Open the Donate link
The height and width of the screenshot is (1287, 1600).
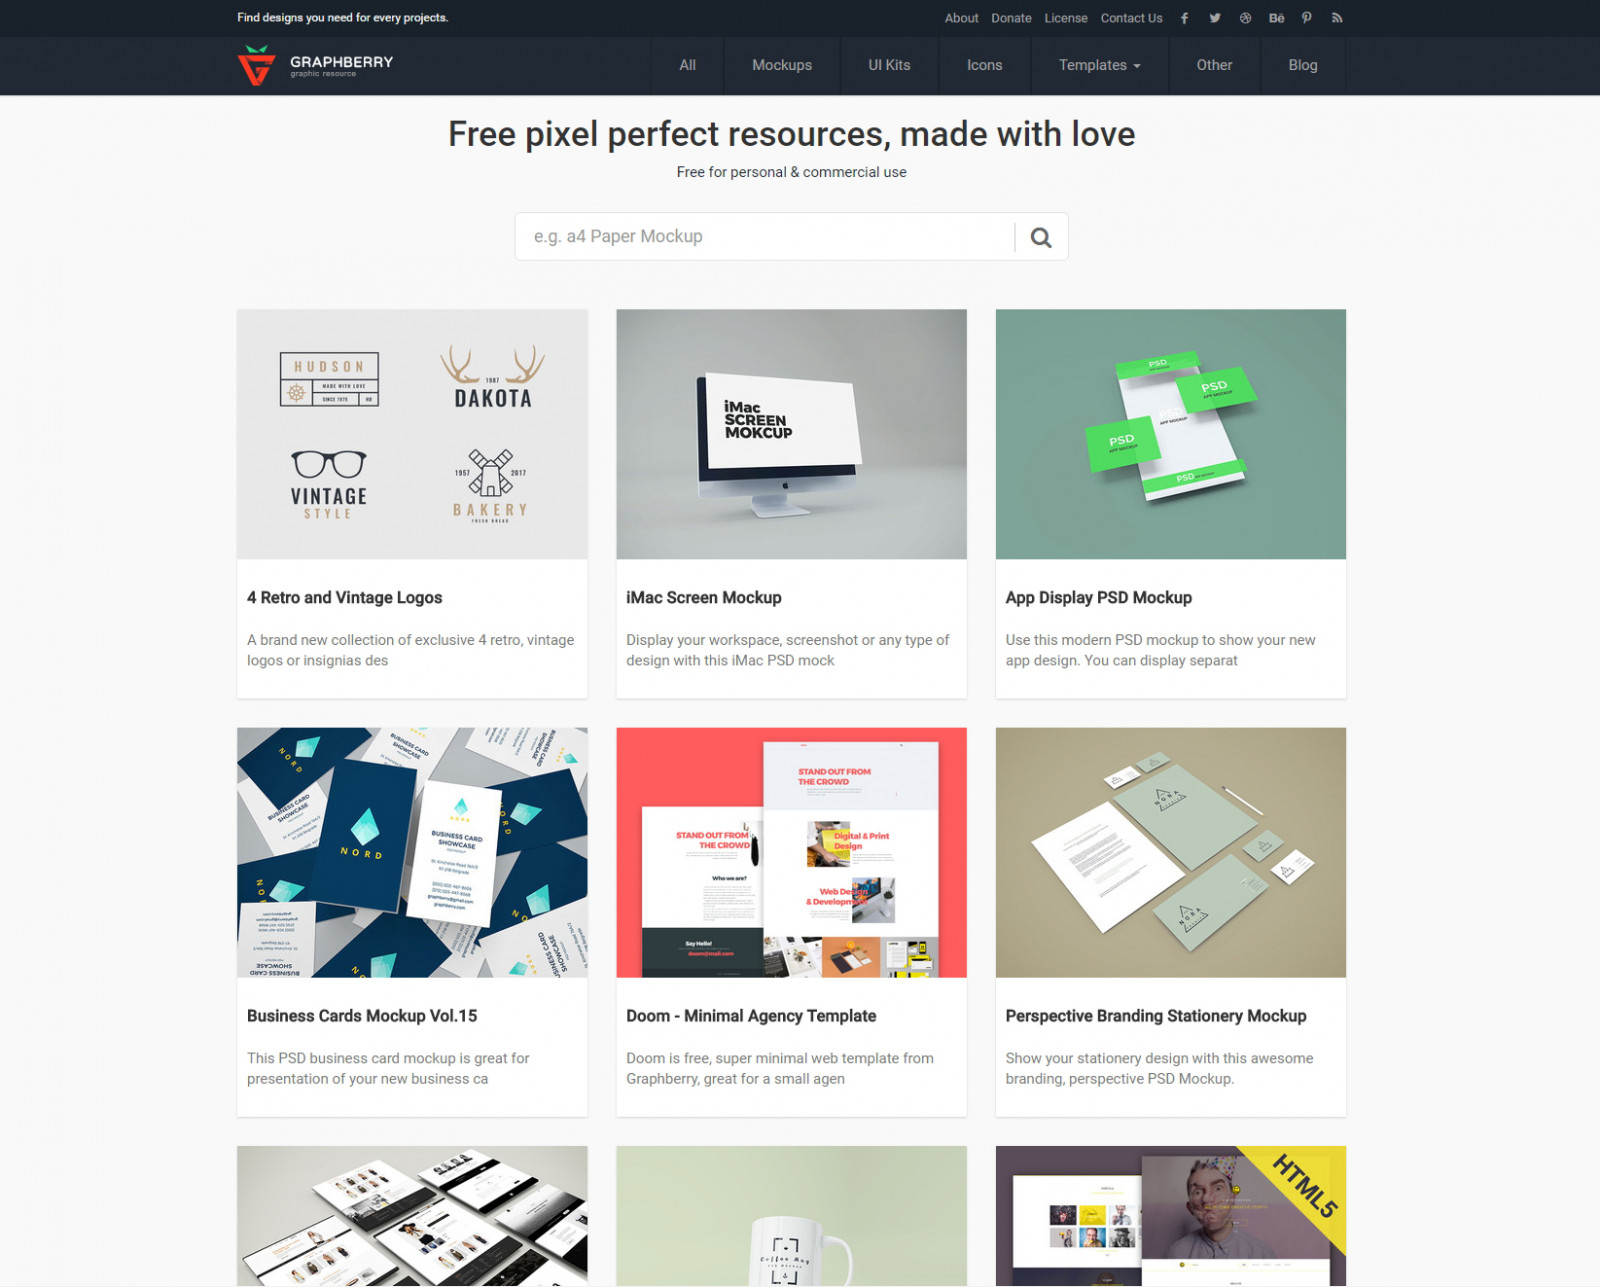point(1011,18)
